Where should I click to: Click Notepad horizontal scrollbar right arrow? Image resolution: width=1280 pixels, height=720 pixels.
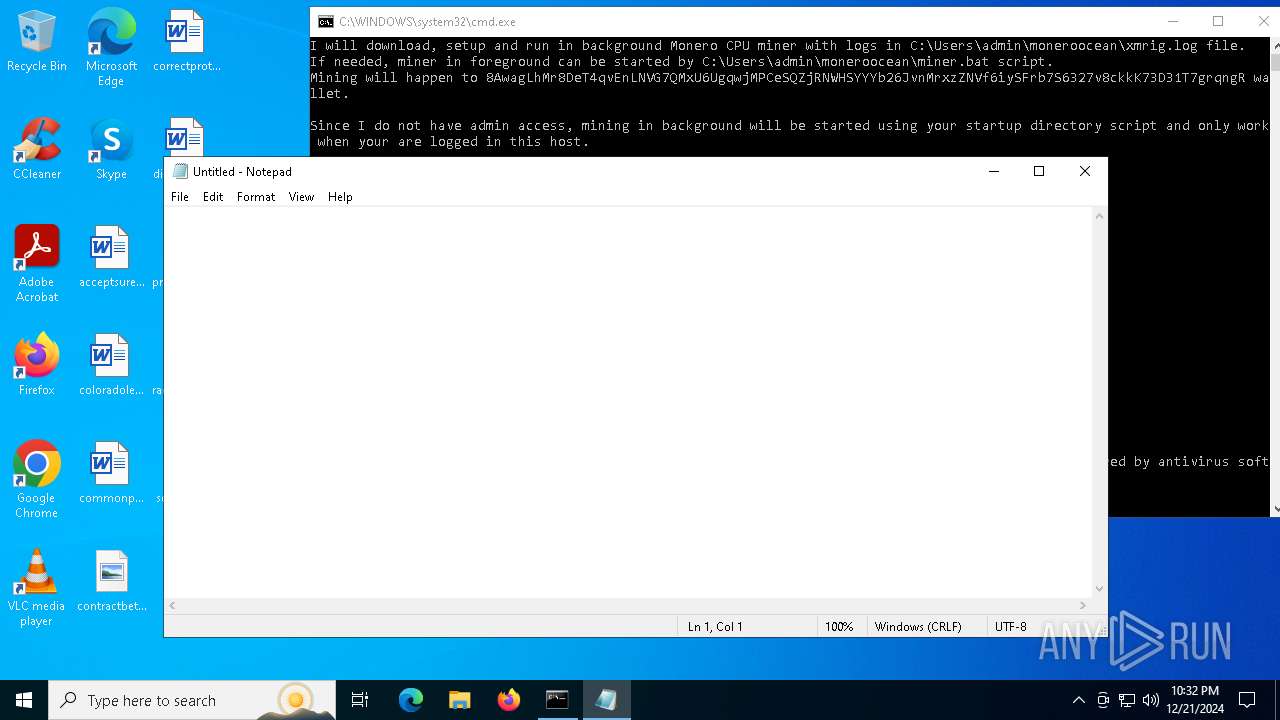click(x=1083, y=605)
